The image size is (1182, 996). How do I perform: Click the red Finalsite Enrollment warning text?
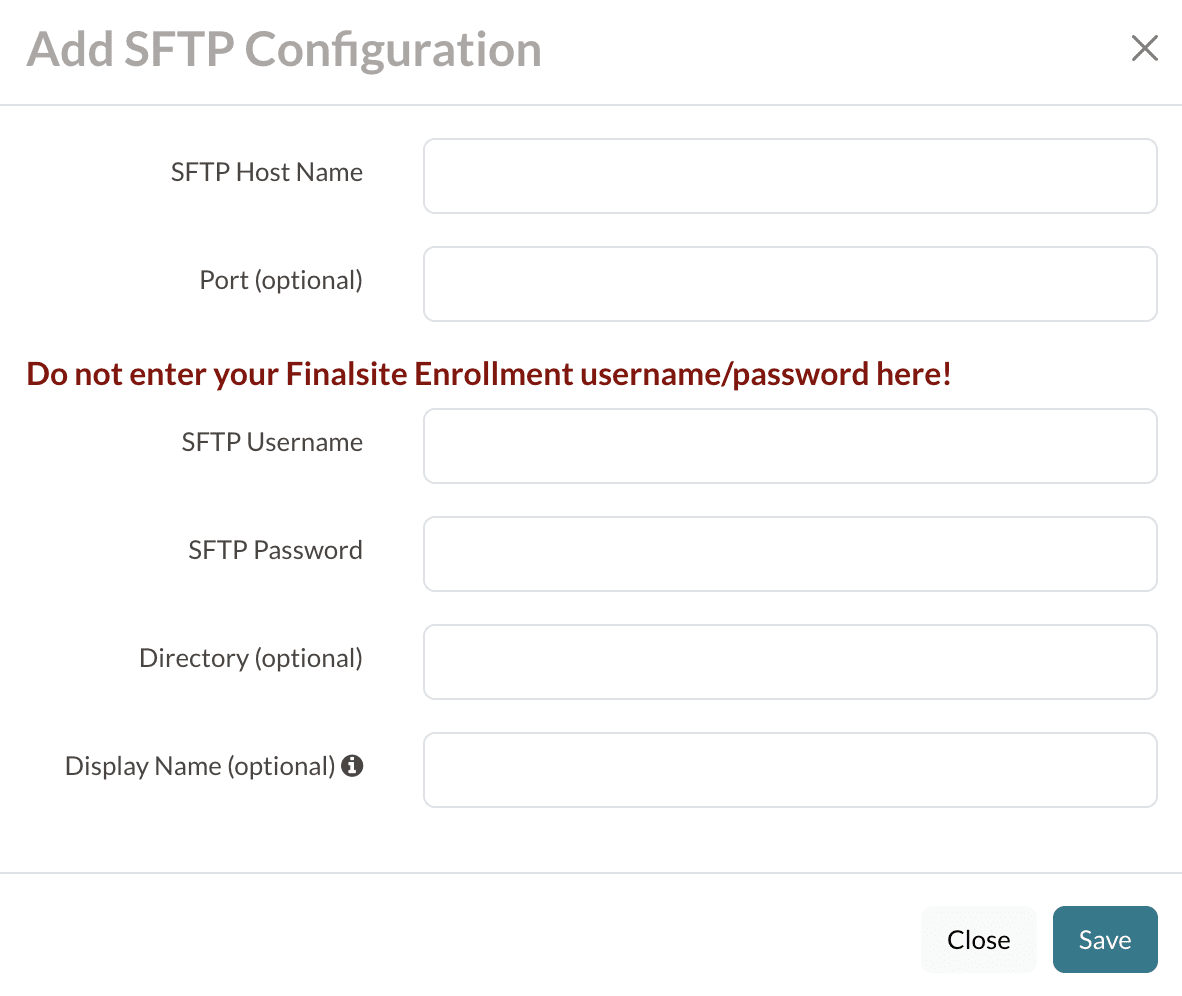click(488, 373)
